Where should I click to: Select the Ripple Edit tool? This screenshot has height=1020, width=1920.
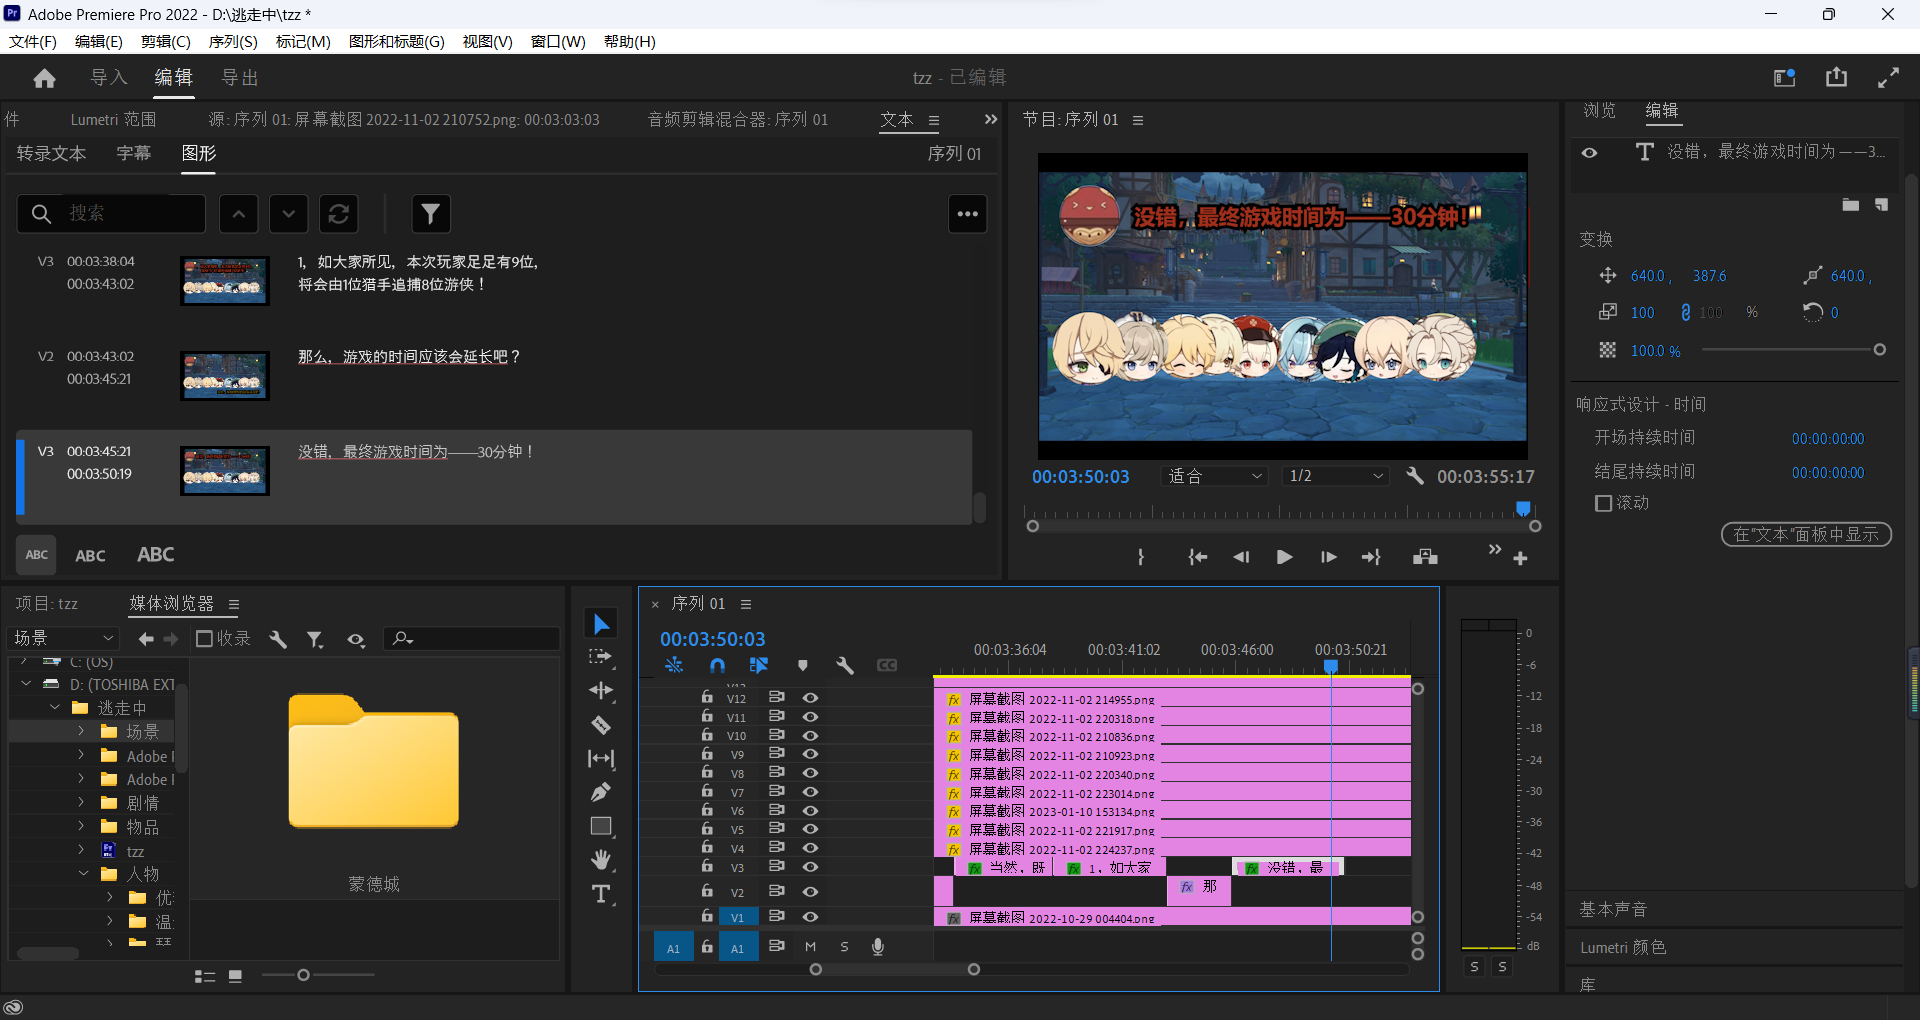pos(601,691)
